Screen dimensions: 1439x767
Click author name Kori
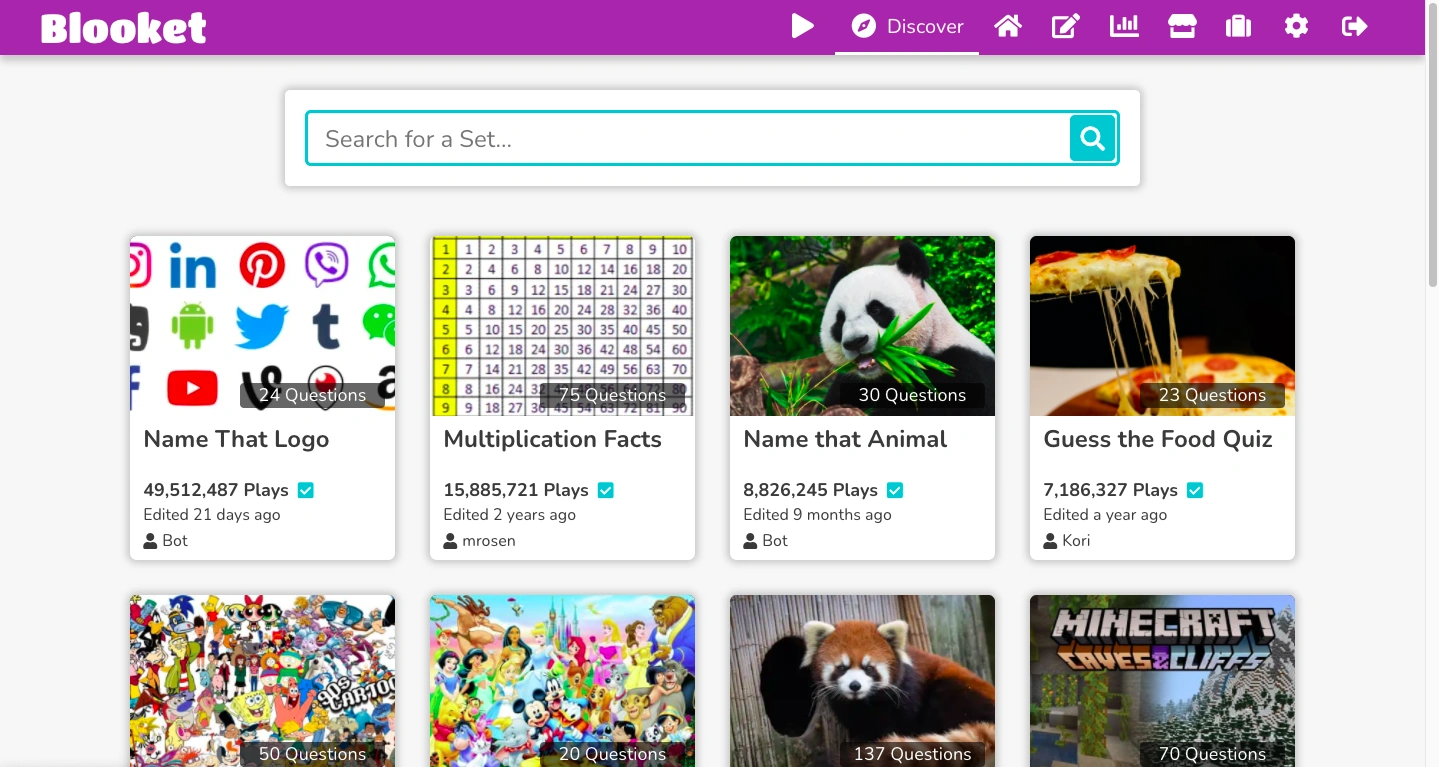pos(1076,541)
